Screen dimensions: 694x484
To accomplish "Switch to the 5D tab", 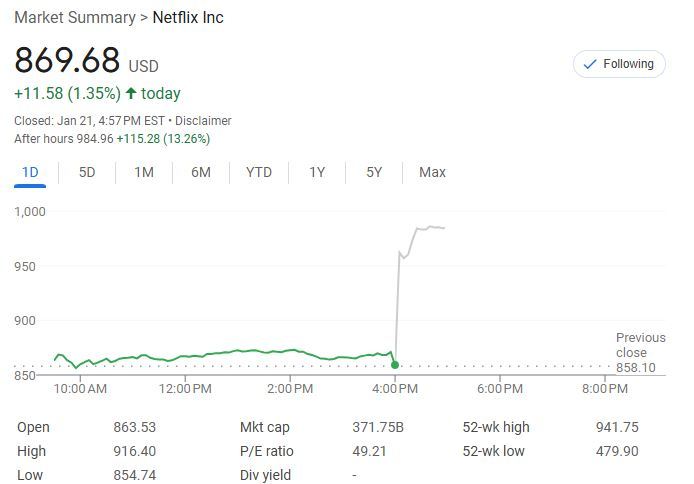I will [87, 172].
